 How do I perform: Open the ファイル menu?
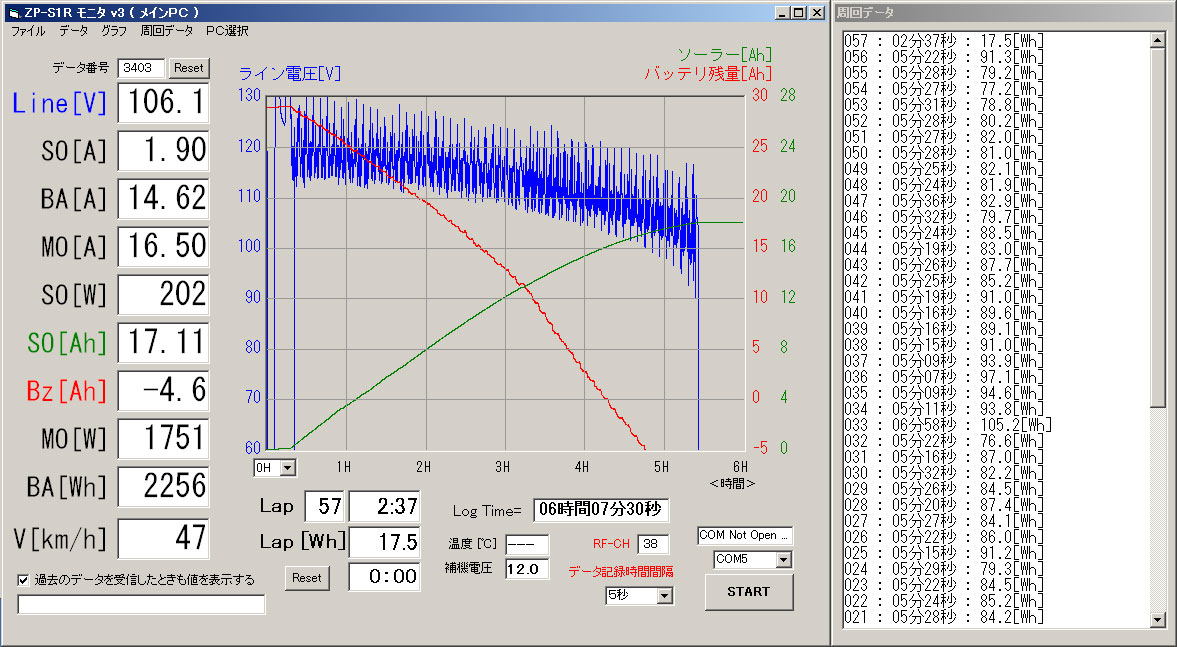point(28,31)
